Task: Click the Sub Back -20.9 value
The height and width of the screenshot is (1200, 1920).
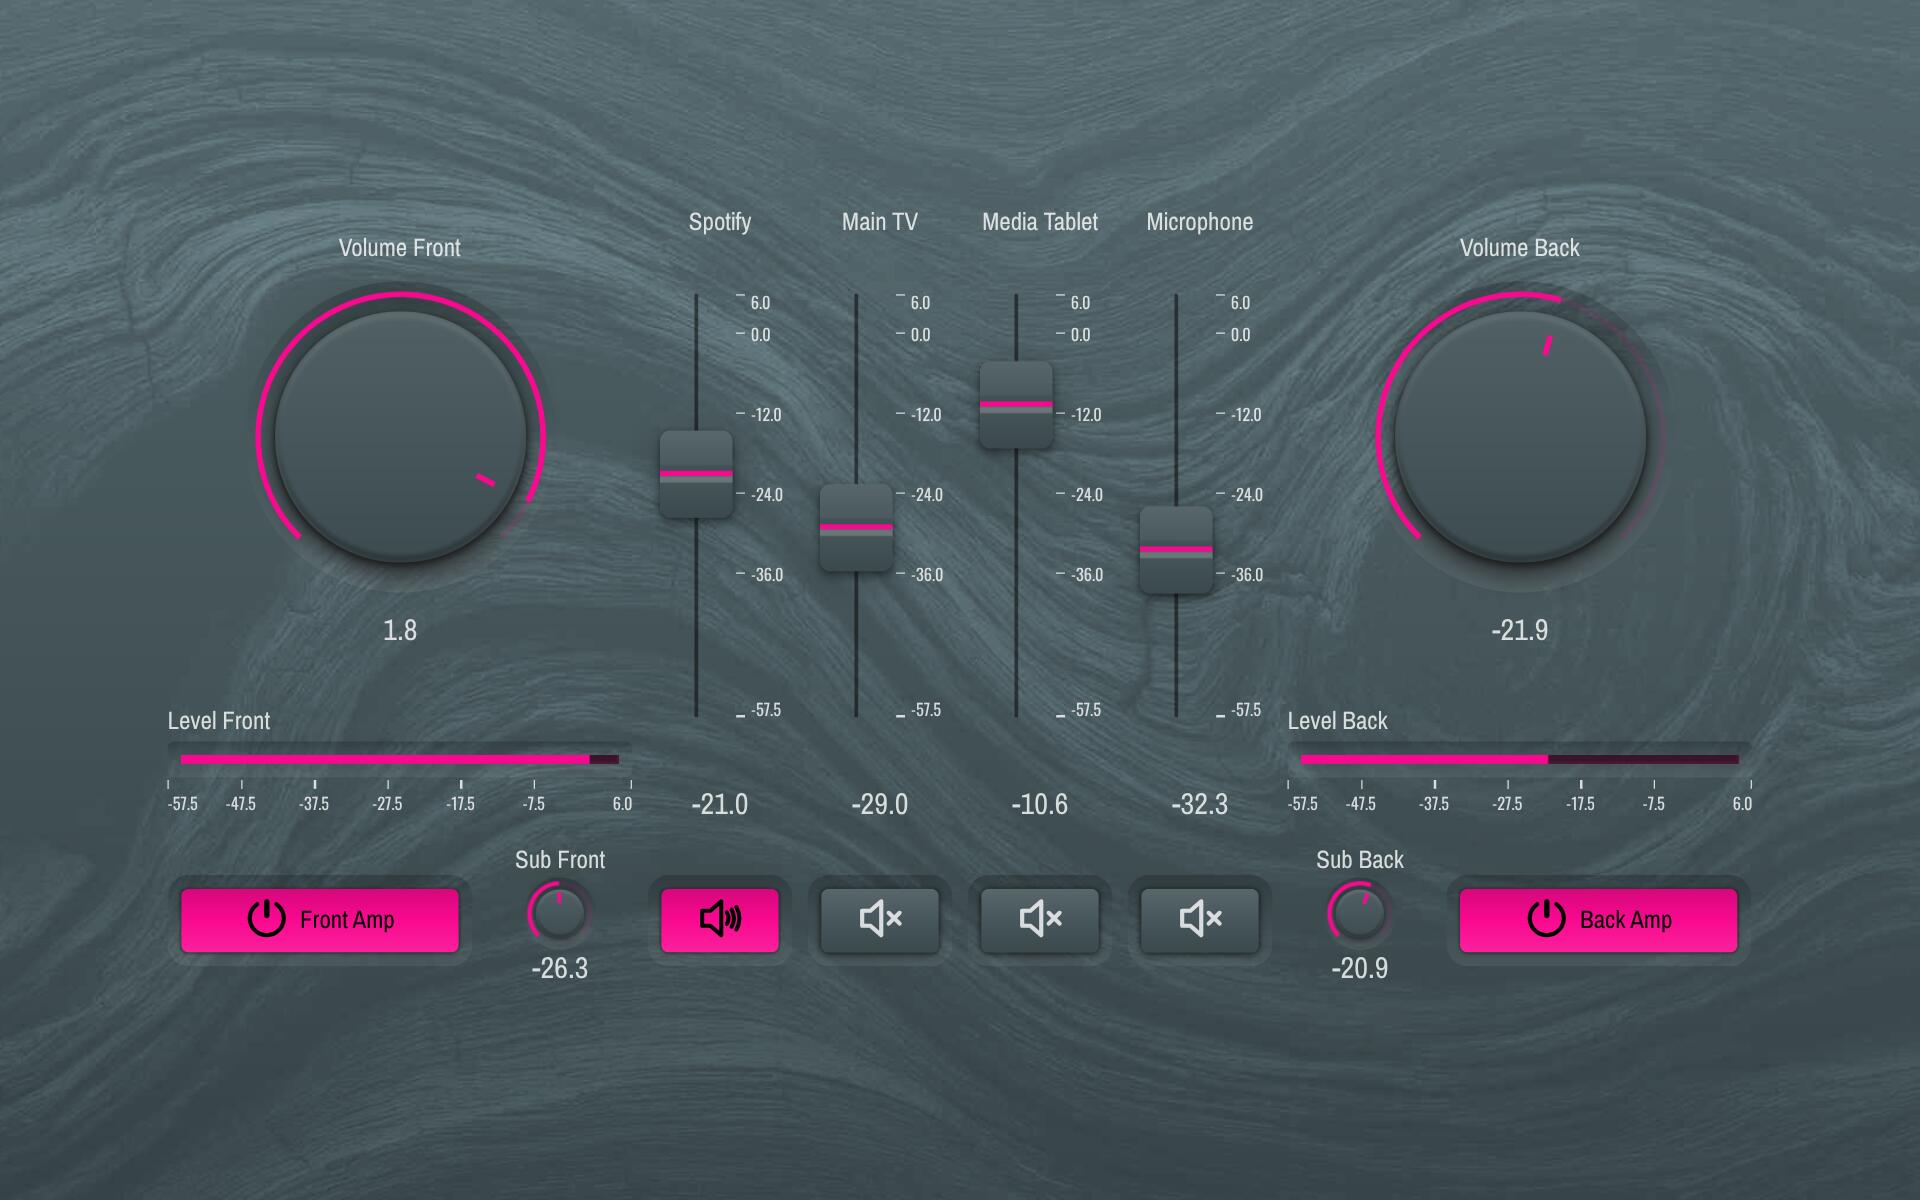Action: click(x=1359, y=968)
